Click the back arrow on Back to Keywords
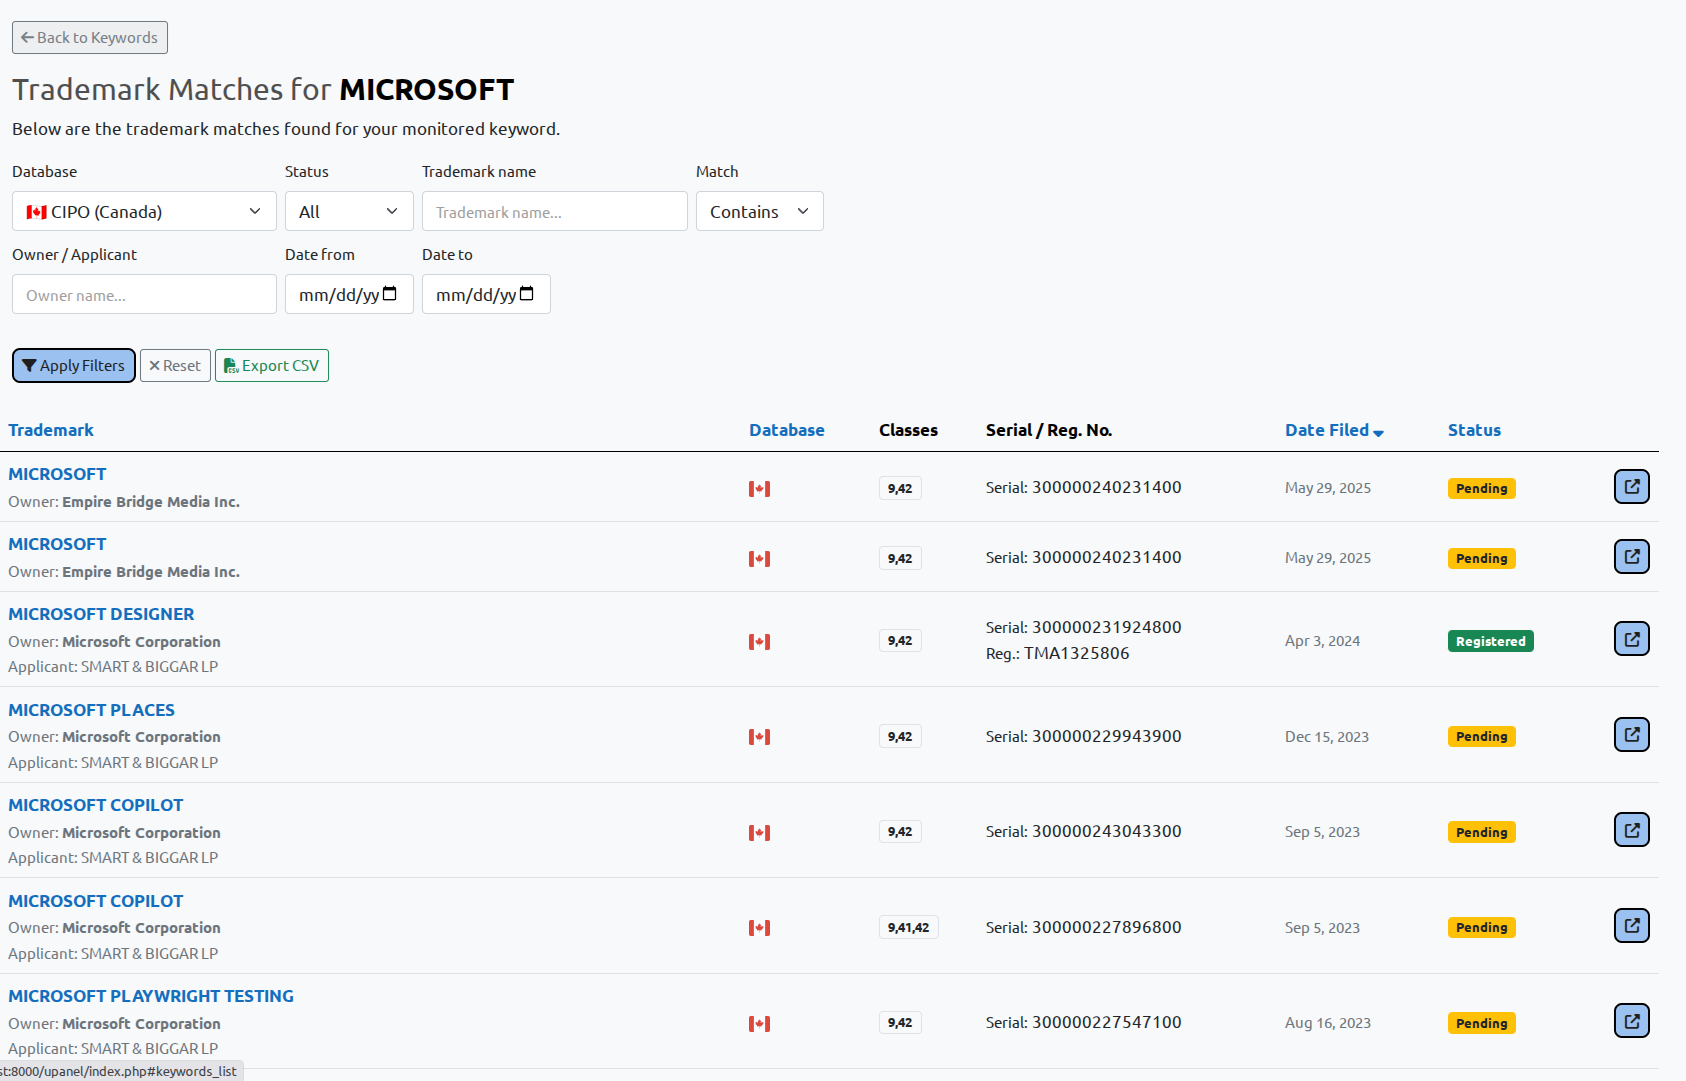Viewport: 1686px width, 1081px height. 27,37
